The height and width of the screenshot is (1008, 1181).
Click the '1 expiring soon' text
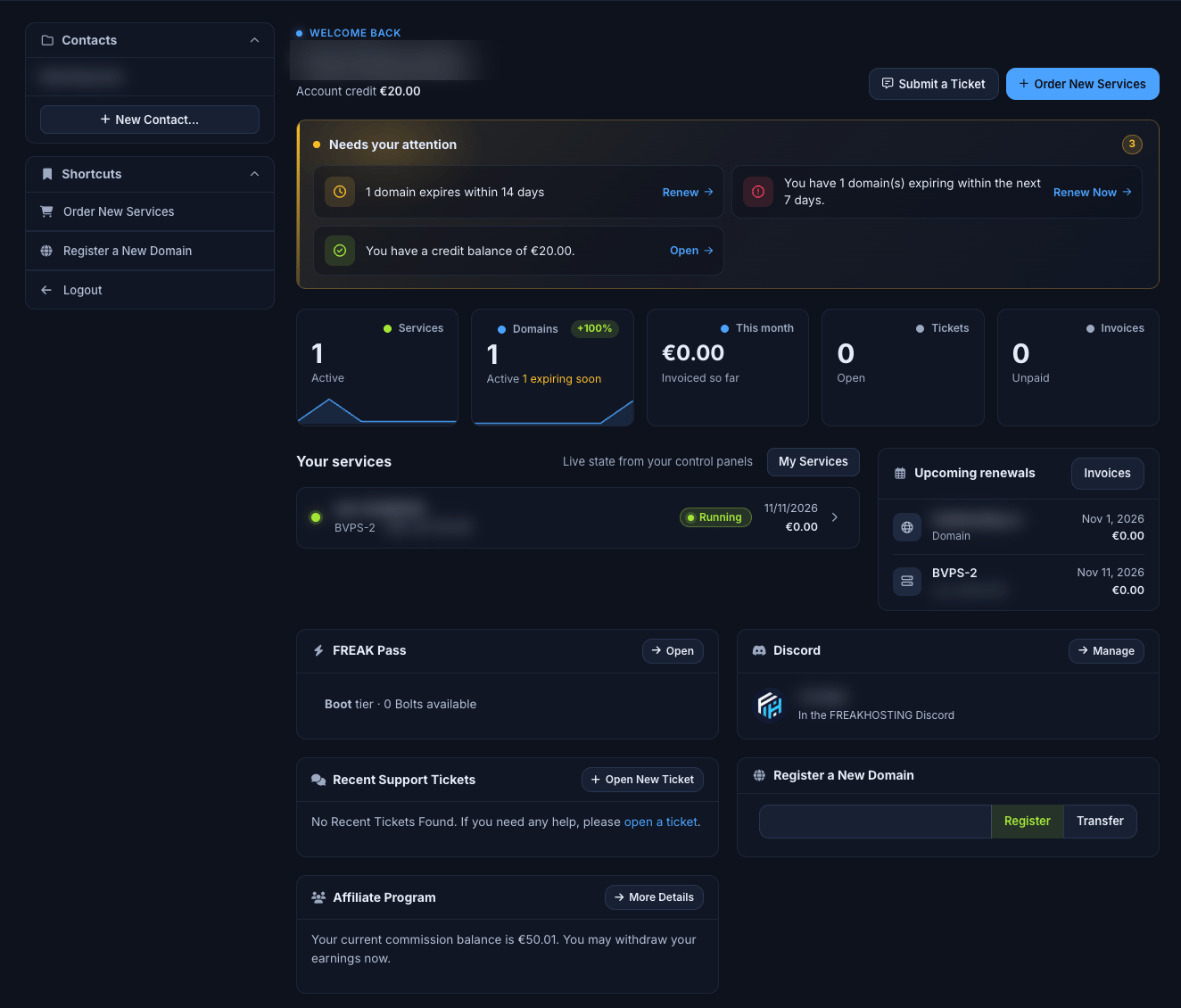(562, 379)
